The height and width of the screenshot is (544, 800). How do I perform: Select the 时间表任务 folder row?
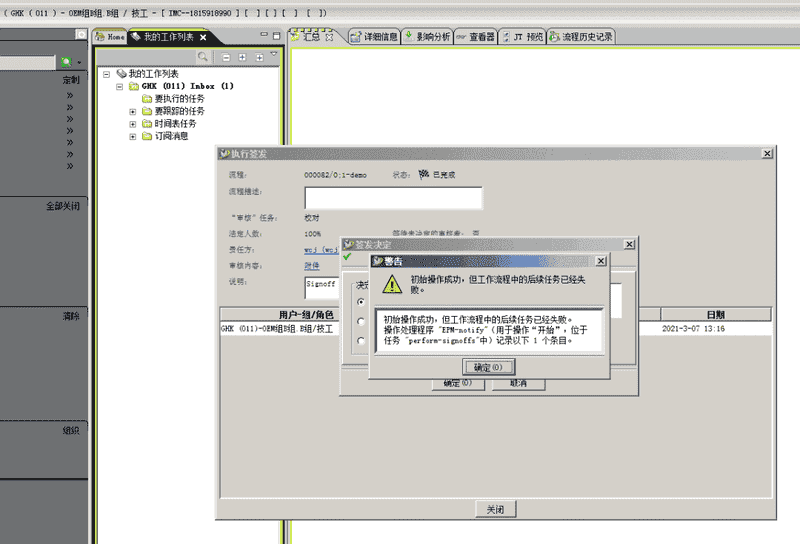(x=175, y=123)
